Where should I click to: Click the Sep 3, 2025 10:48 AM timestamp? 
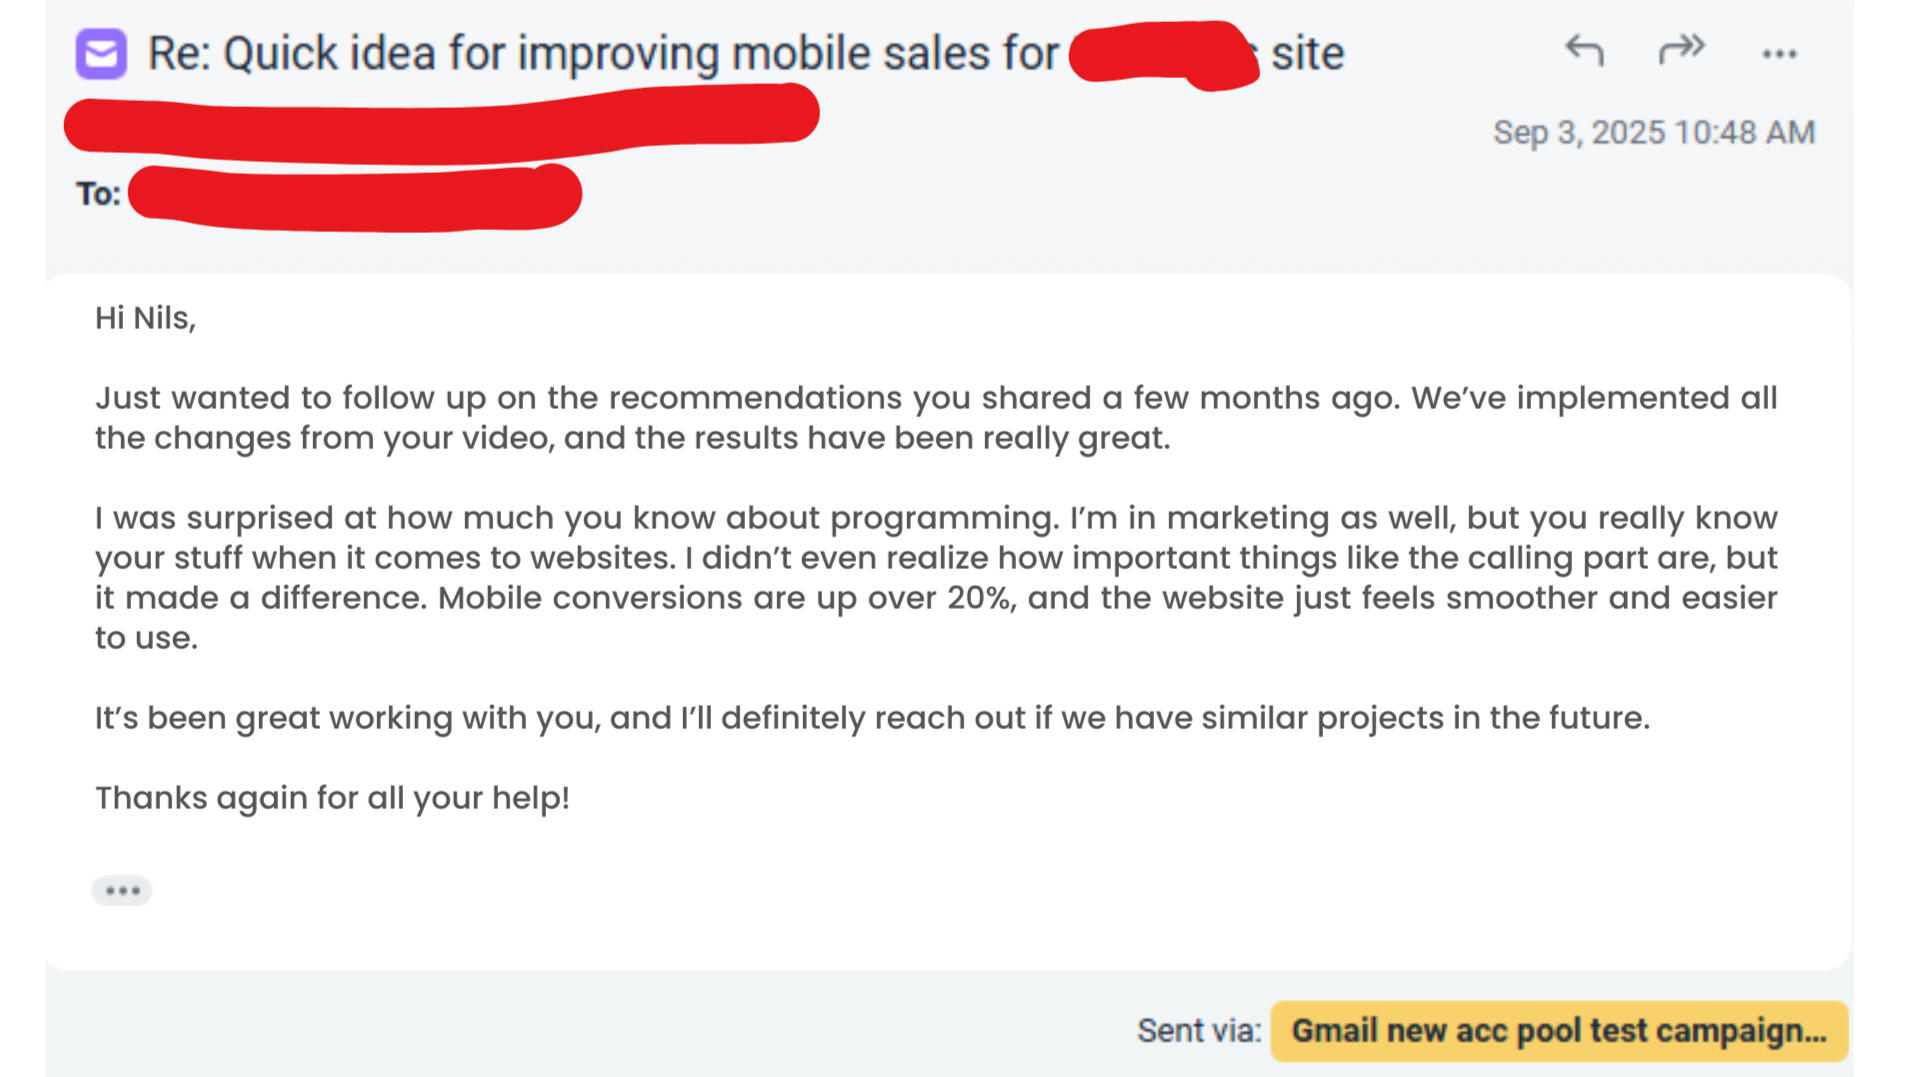point(1653,133)
